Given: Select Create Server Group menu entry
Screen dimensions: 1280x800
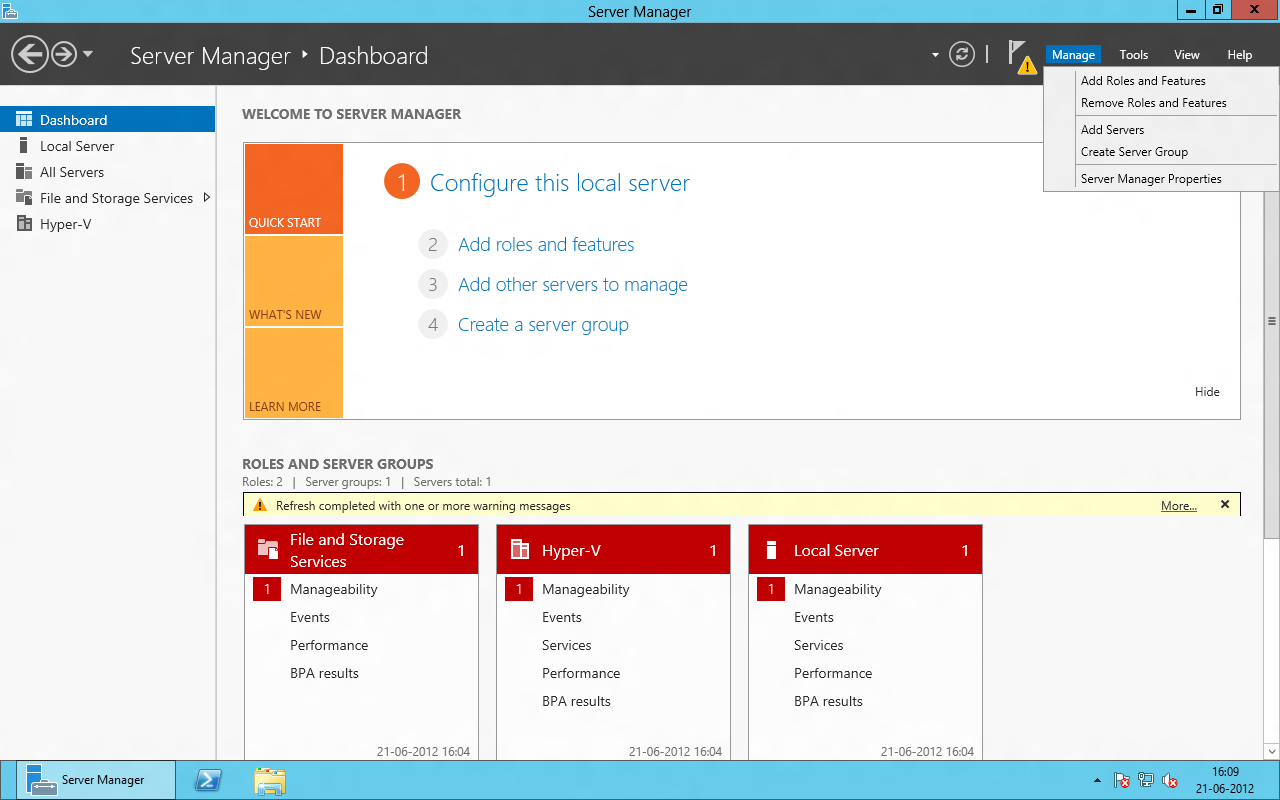Looking at the screenshot, I should pyautogui.click(x=1134, y=152).
